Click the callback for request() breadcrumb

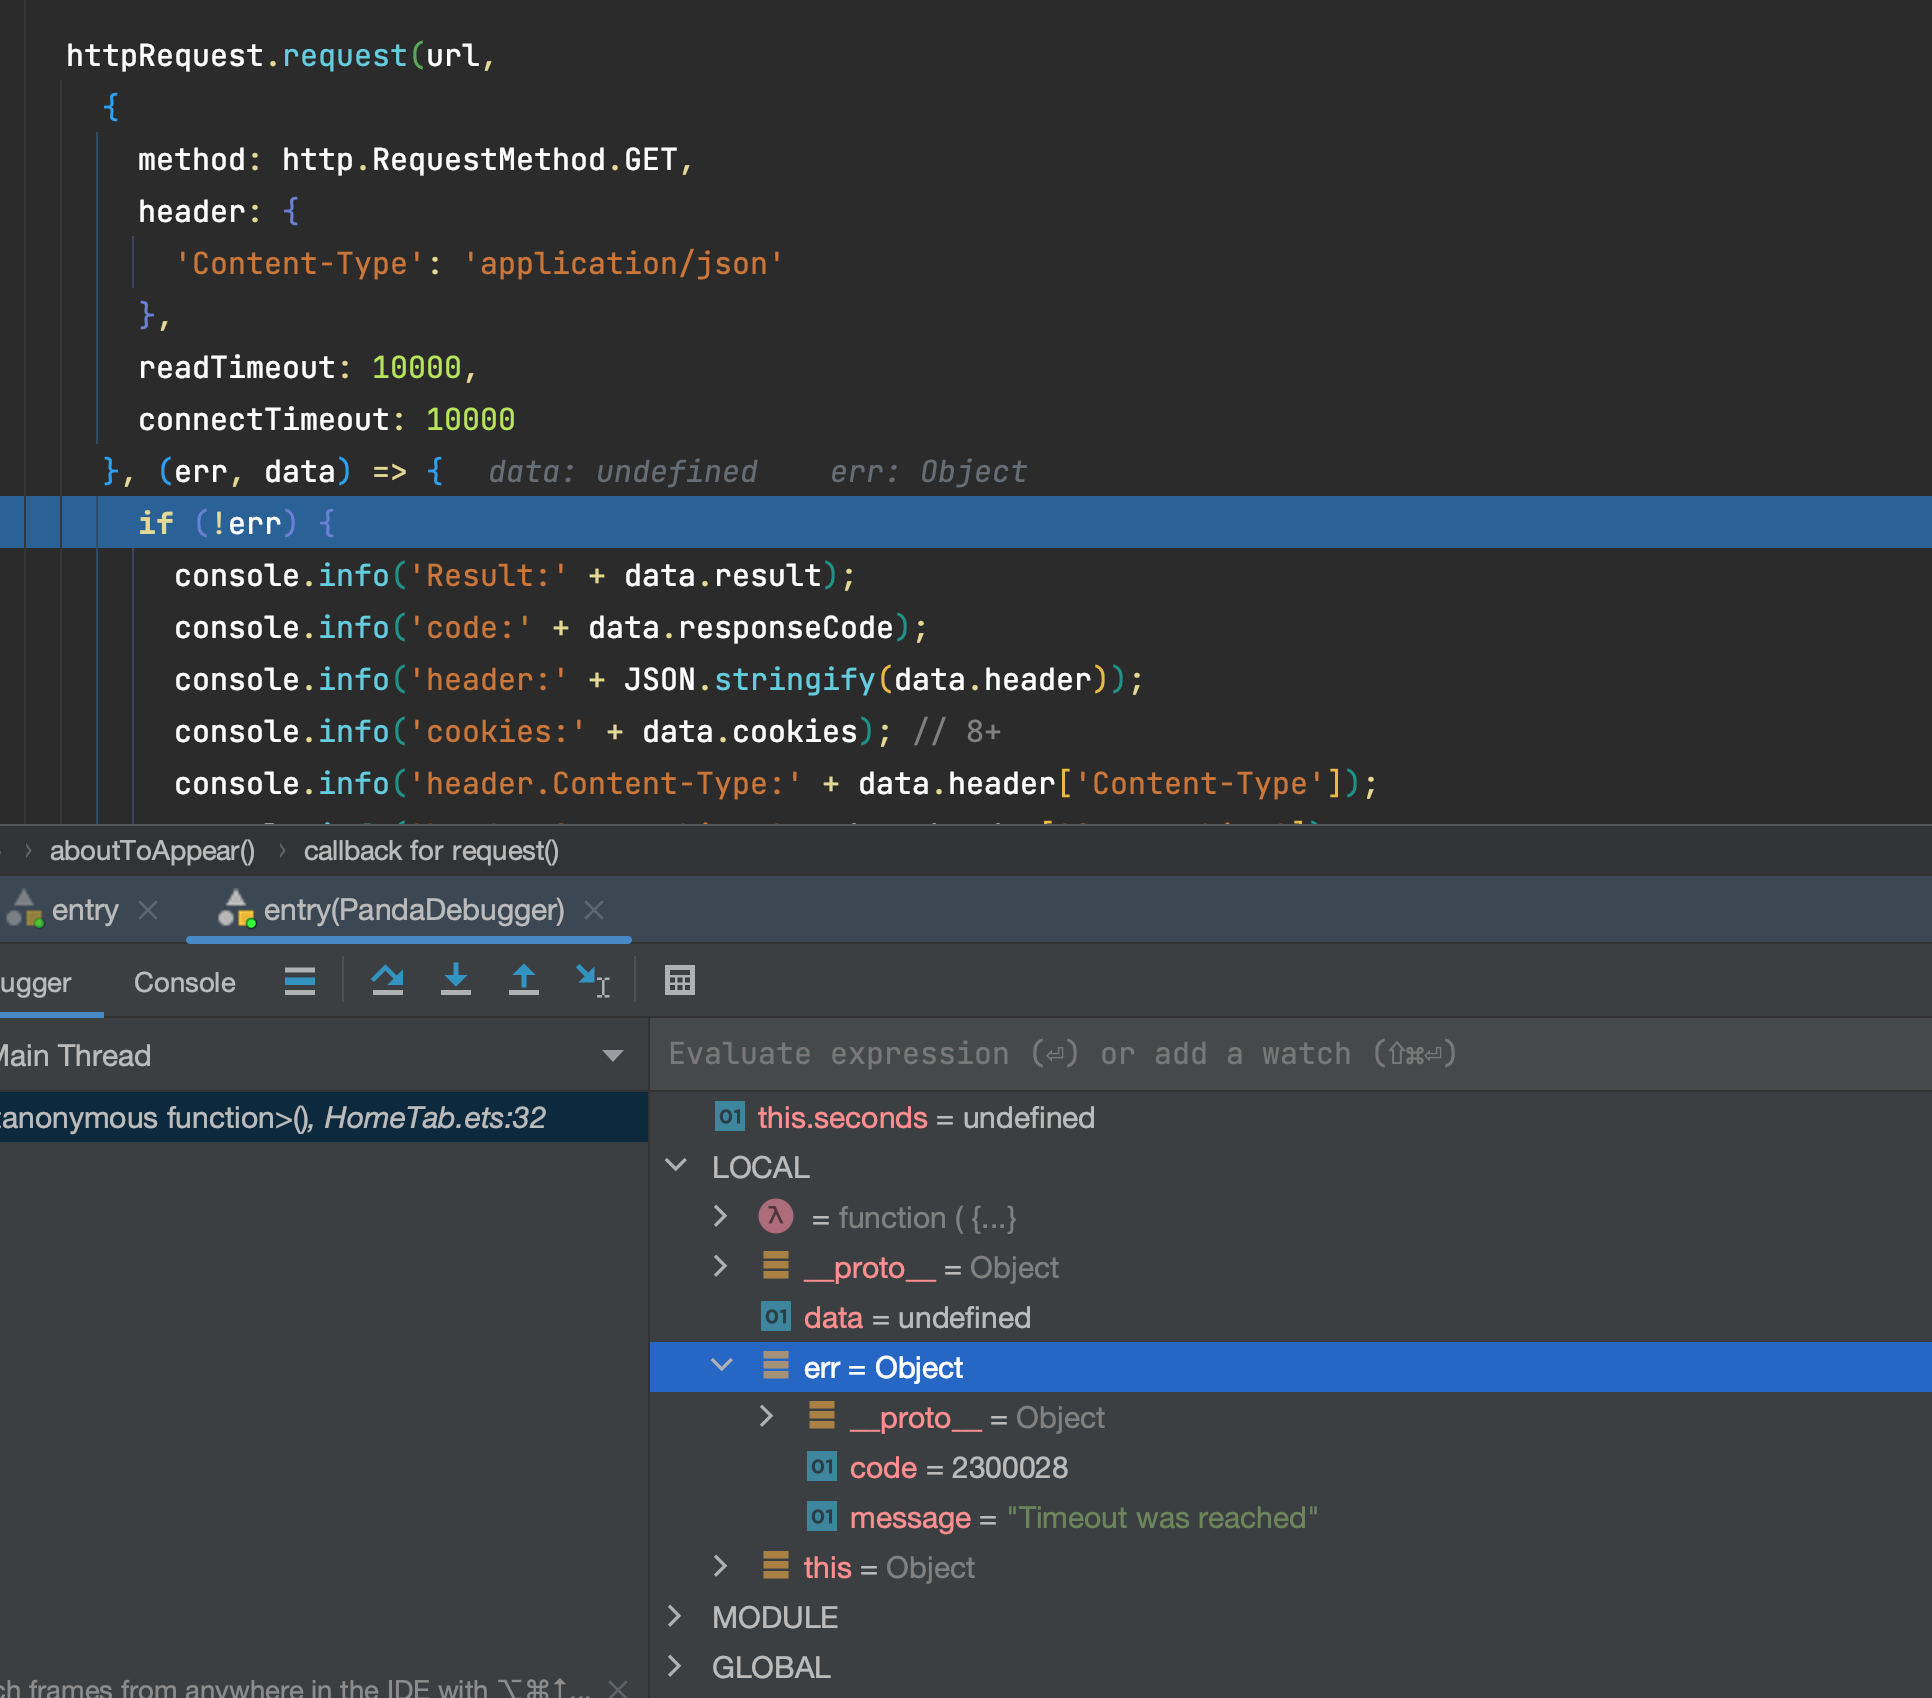click(431, 851)
